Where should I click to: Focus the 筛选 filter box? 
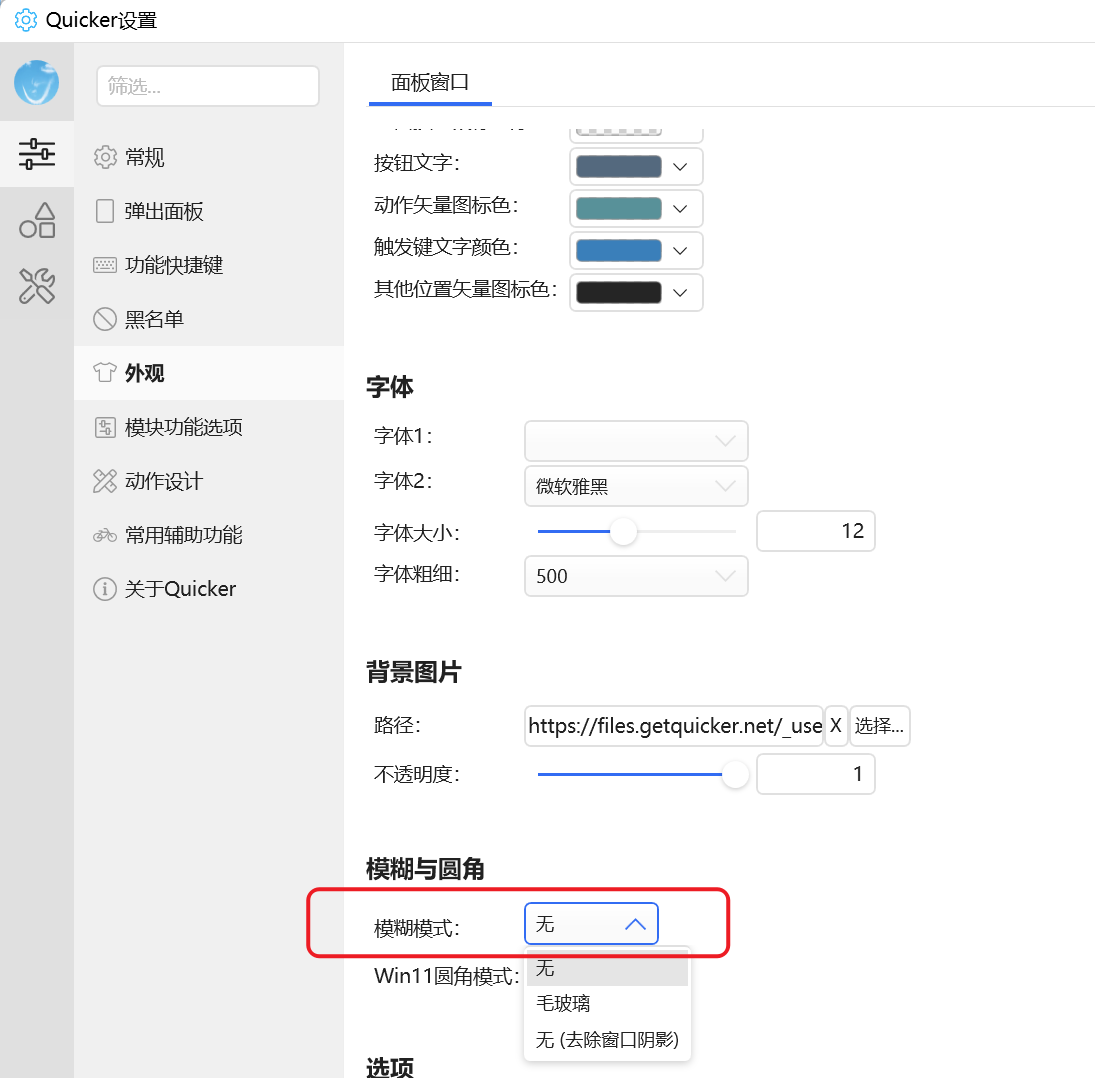[x=208, y=87]
